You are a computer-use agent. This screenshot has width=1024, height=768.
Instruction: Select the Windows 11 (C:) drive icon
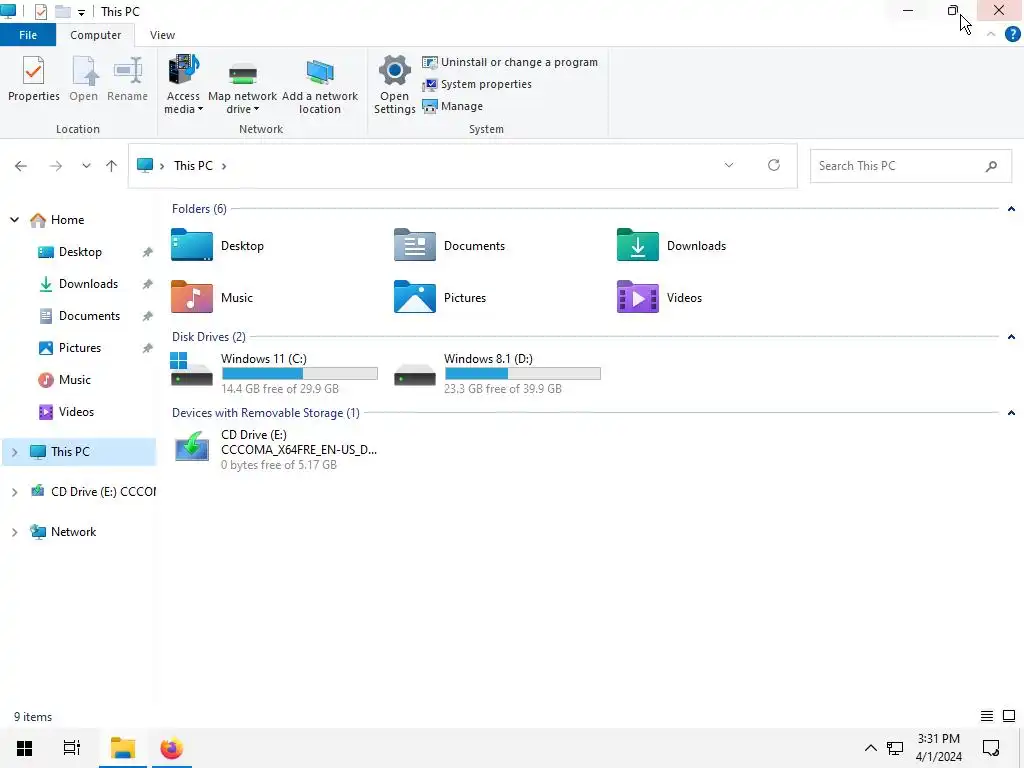coord(191,370)
